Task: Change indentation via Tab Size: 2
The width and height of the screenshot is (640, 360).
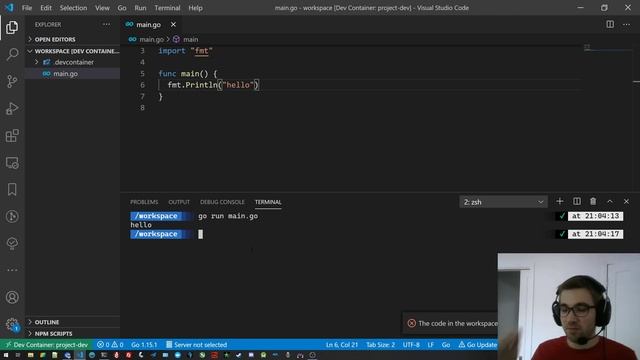Action: [380, 344]
